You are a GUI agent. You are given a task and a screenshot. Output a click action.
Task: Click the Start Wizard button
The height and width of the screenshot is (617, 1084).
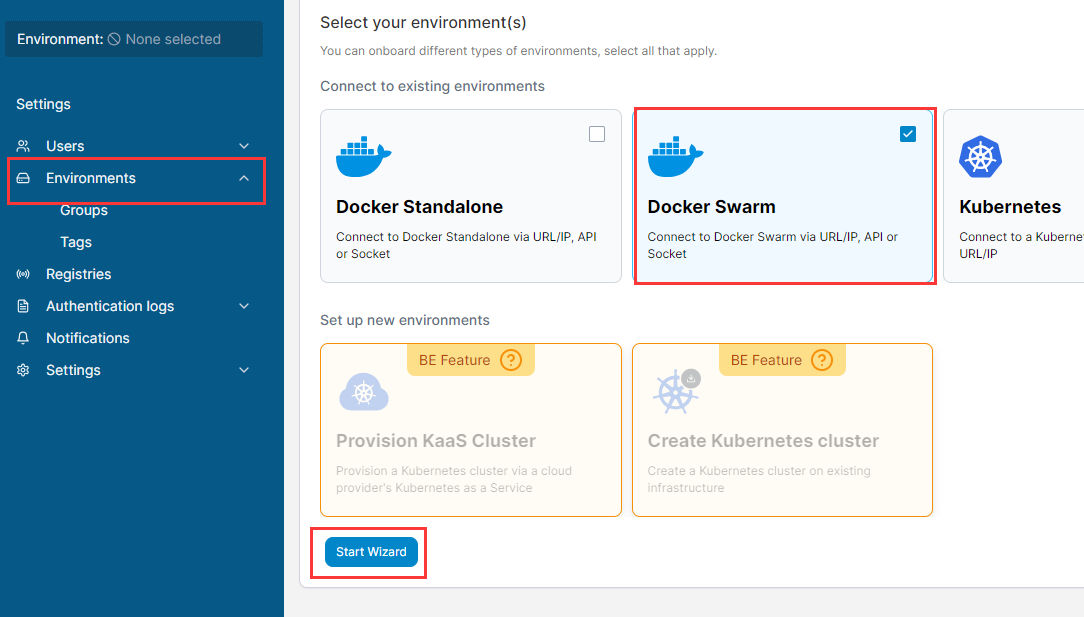pyautogui.click(x=371, y=552)
